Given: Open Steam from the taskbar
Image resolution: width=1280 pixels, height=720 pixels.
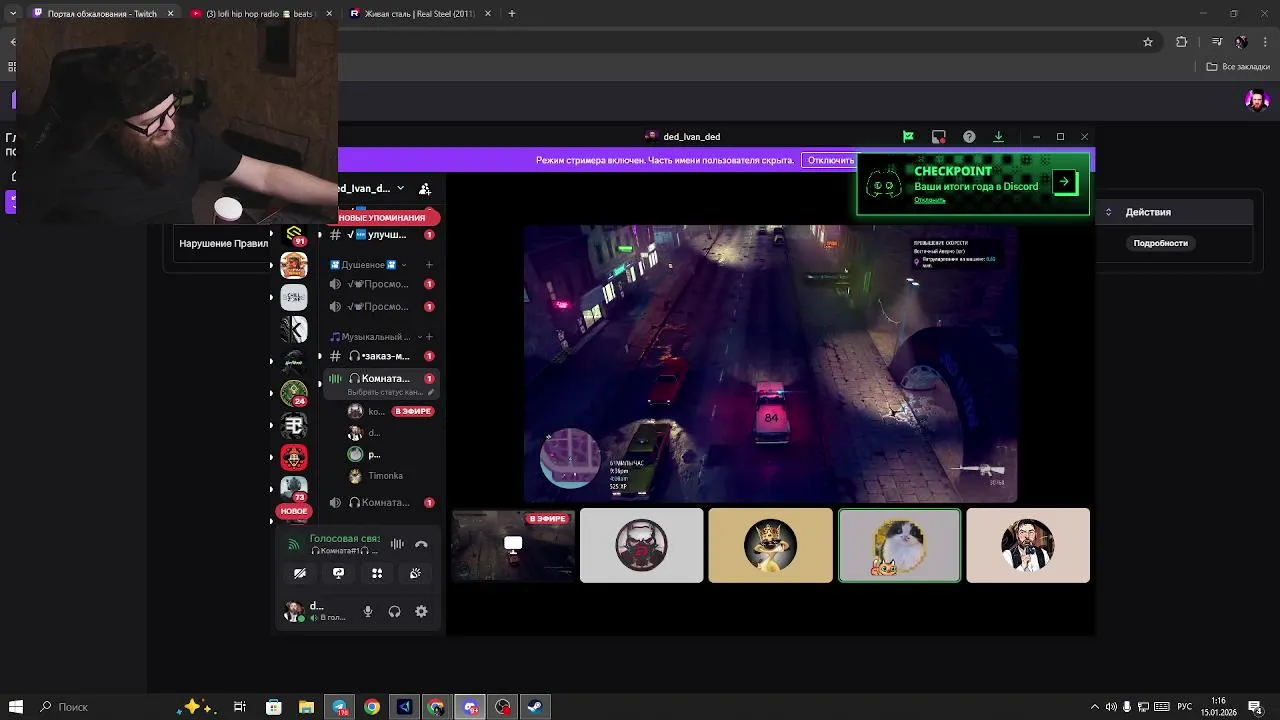Looking at the screenshot, I should pos(535,707).
